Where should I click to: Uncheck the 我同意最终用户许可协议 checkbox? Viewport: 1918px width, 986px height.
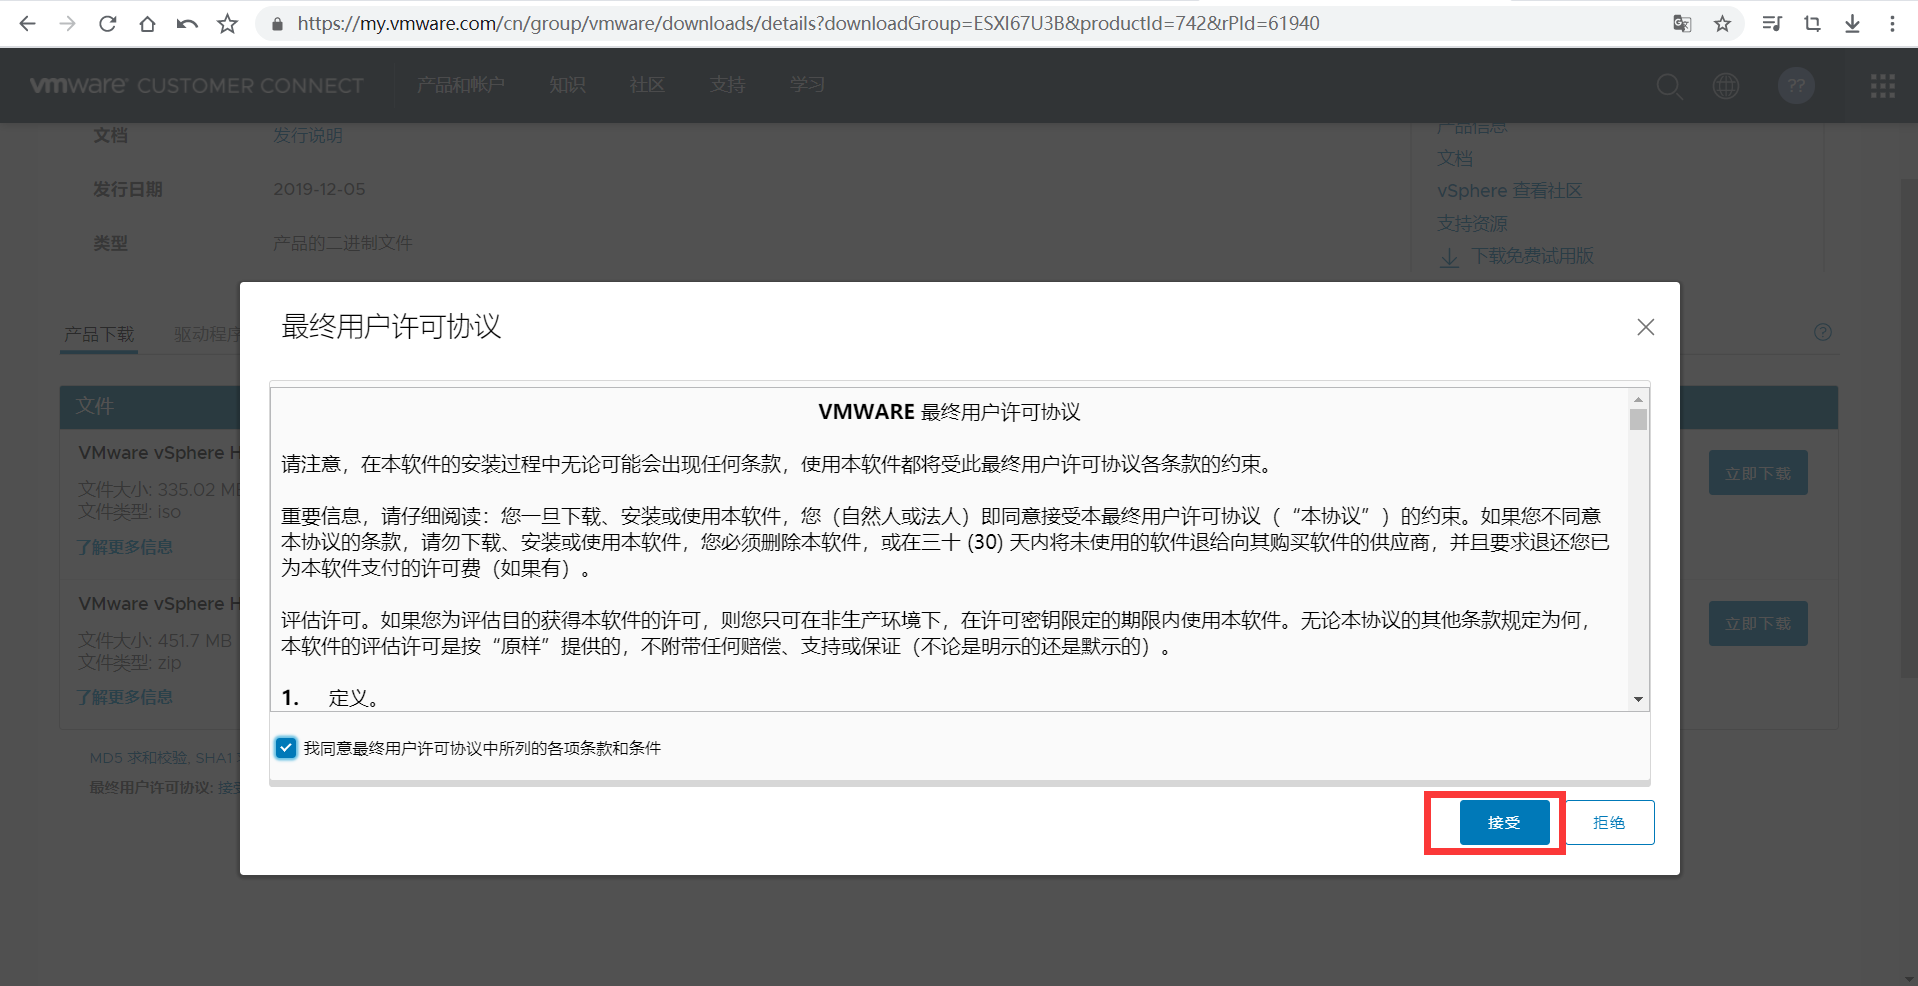(286, 748)
